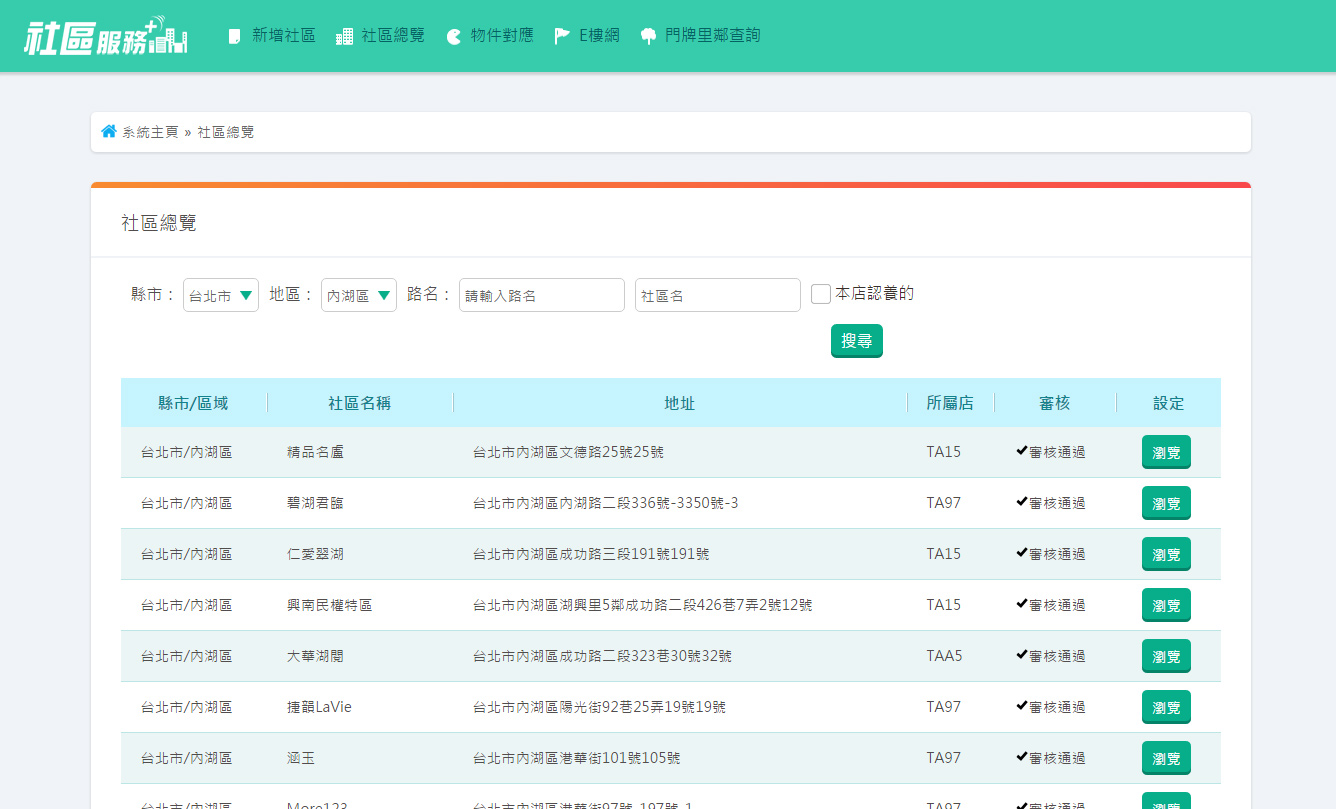The height and width of the screenshot is (809, 1336).
Task: Click the 精品名廬 community name
Action: coord(315,452)
